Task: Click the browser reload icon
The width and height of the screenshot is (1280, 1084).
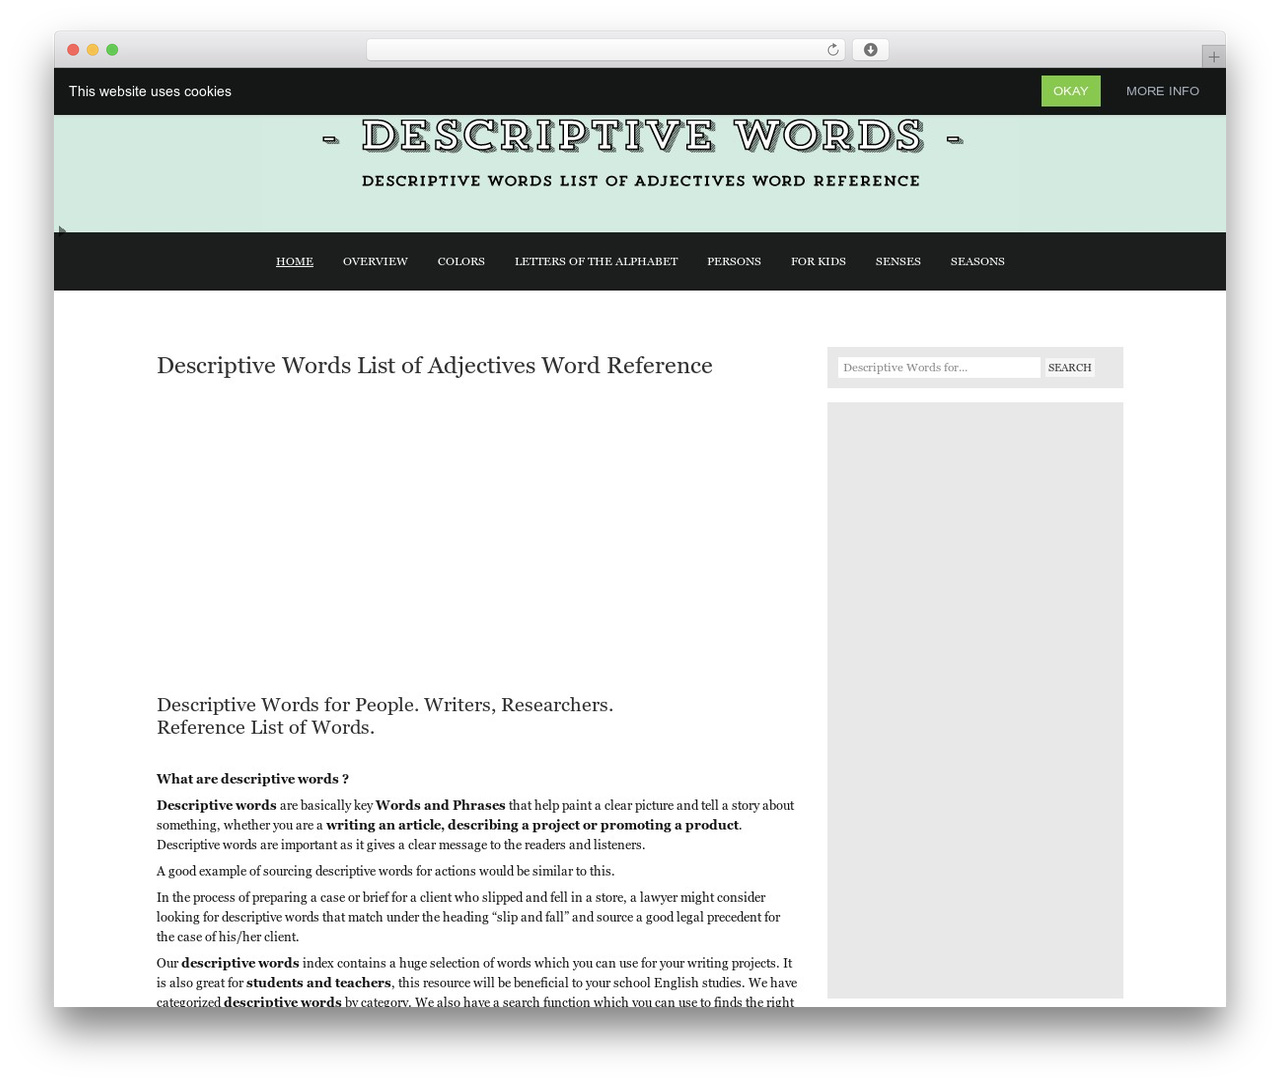Action: pos(832,50)
